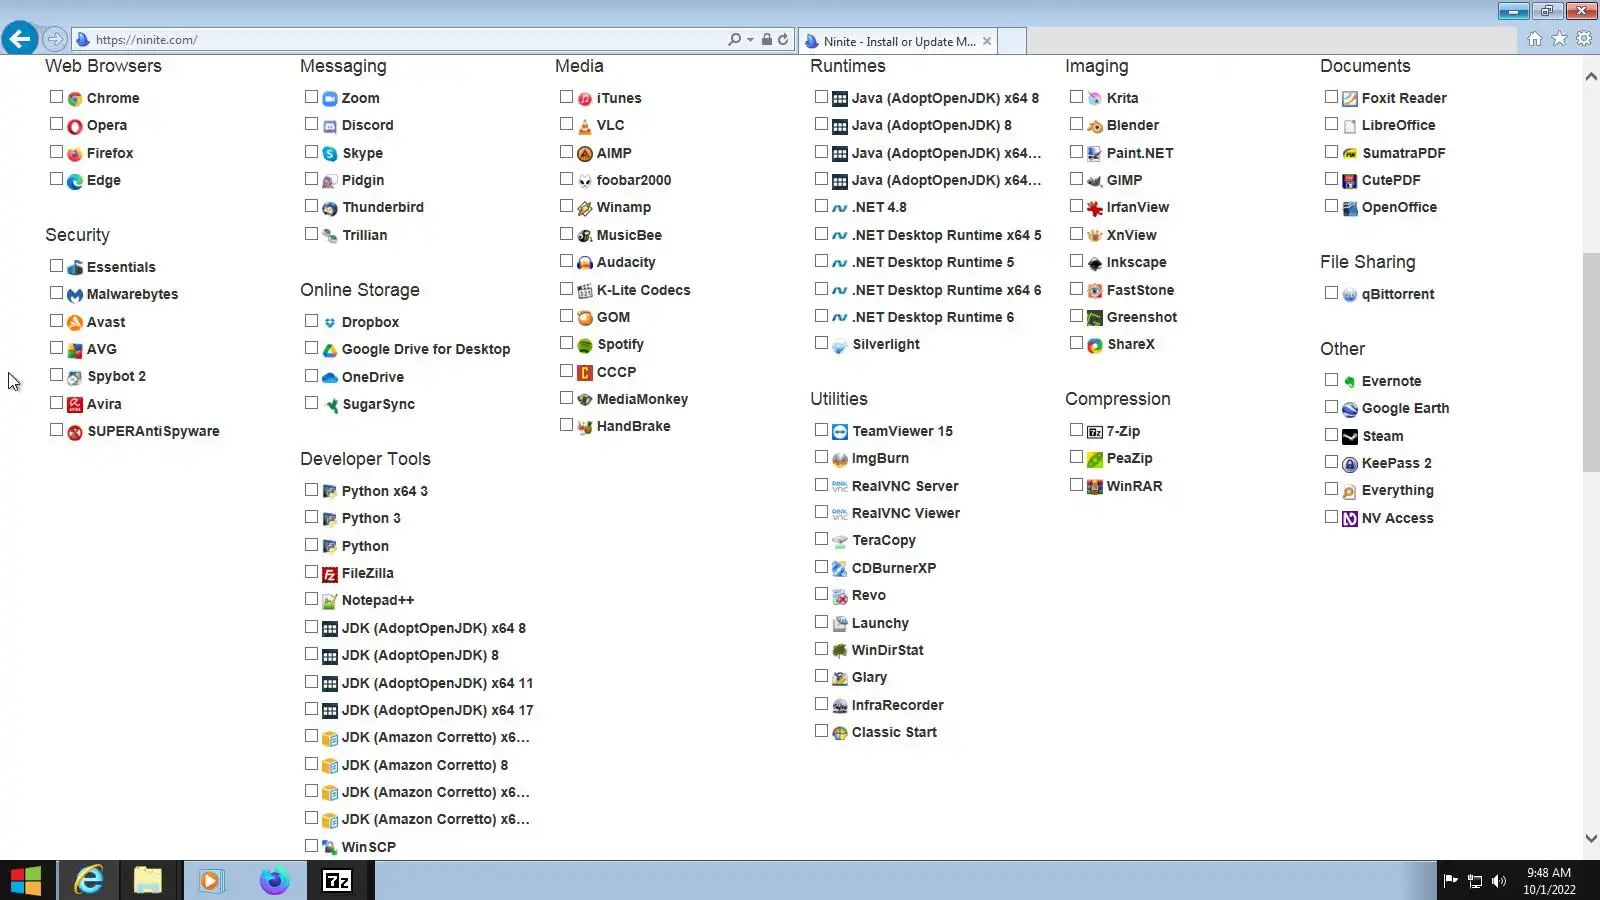Click the SUPERAntiSpyware label
The width and height of the screenshot is (1600, 900).
(x=153, y=432)
